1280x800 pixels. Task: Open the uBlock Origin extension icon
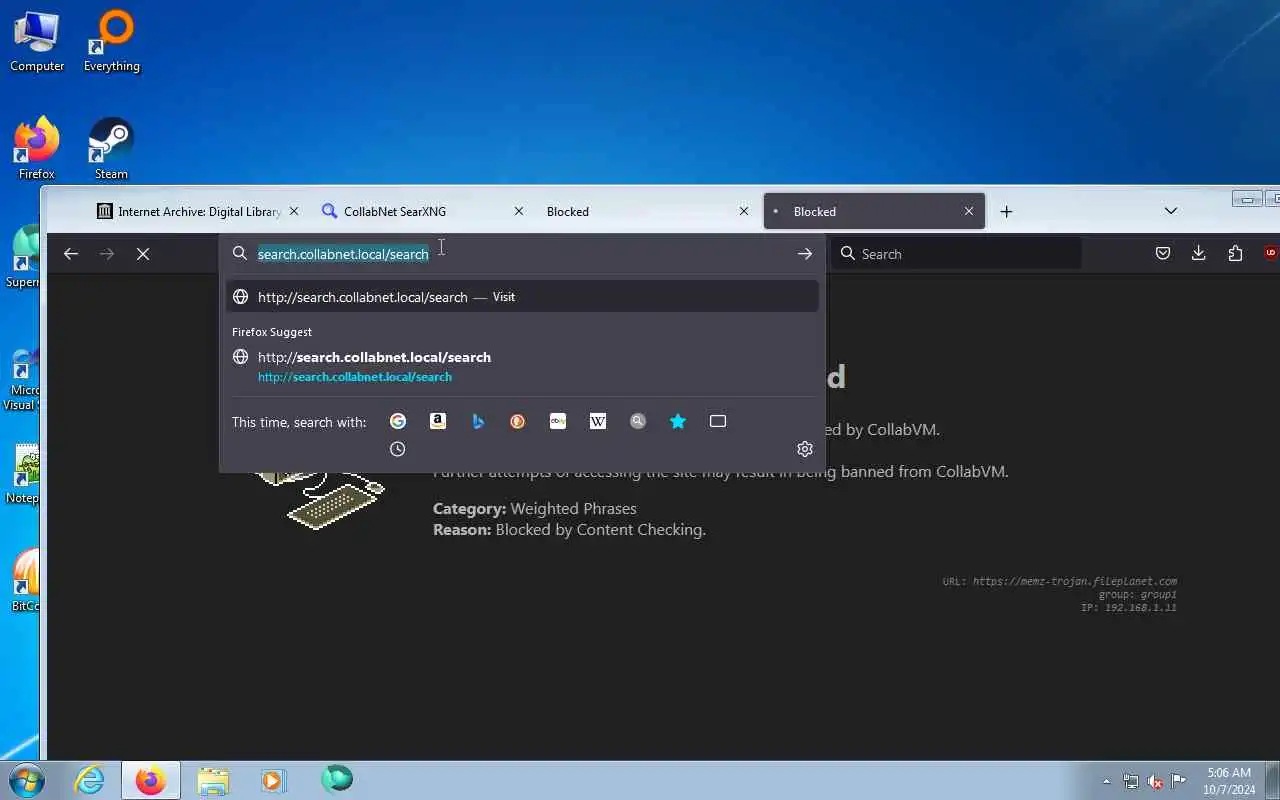point(1271,254)
